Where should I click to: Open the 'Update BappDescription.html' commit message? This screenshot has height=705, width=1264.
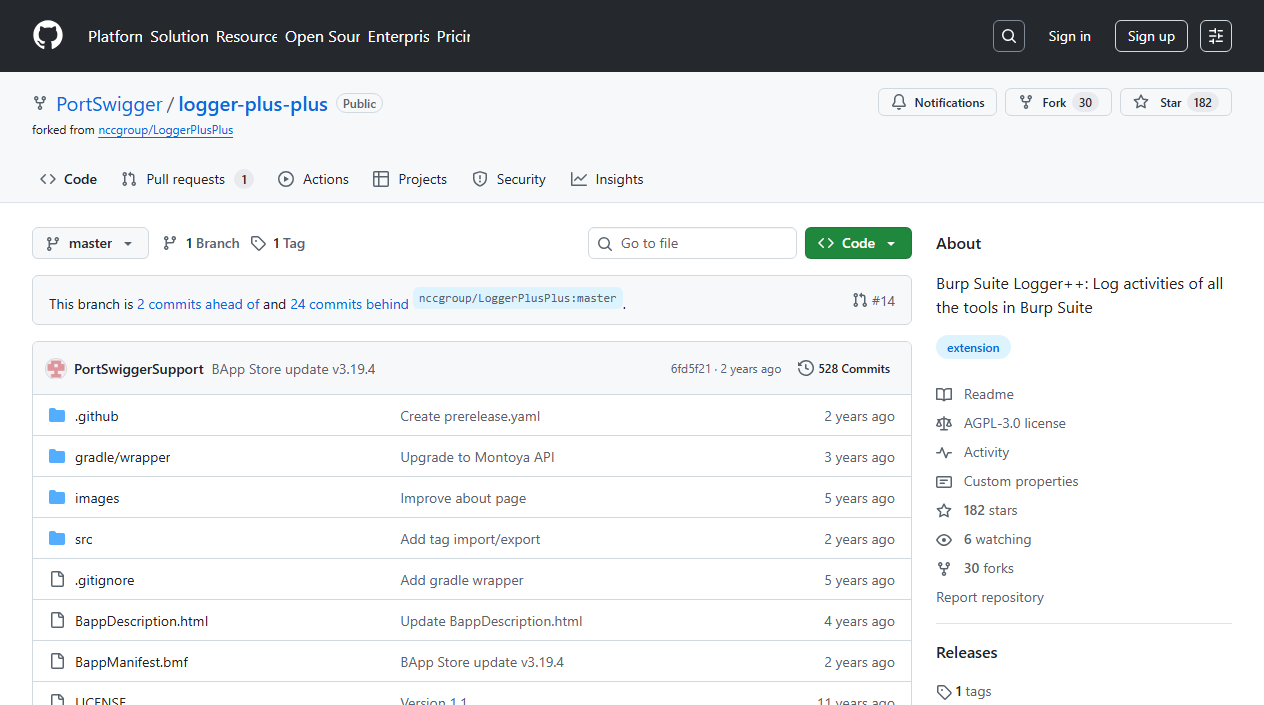(x=491, y=621)
